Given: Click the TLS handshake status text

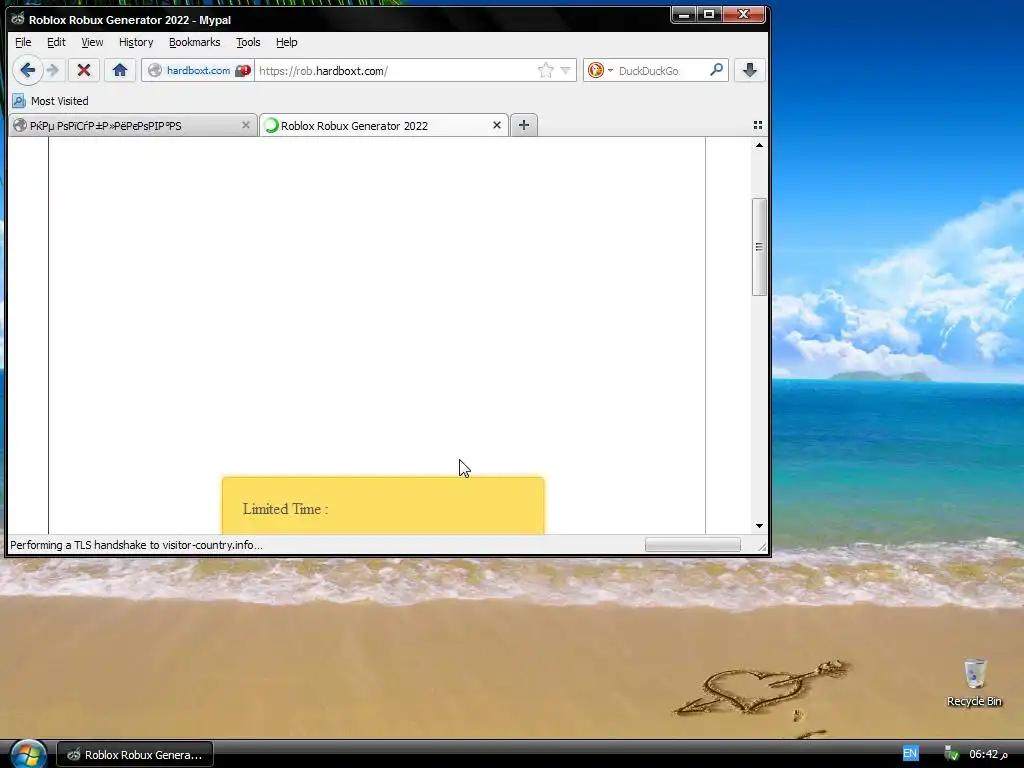Looking at the screenshot, I should pyautogui.click(x=136, y=545).
